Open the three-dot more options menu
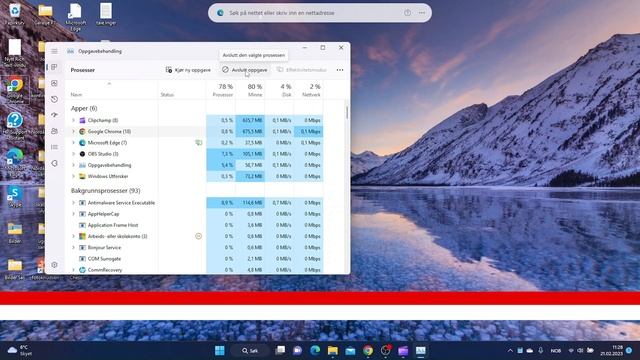Screen dimensions: 640x360 pyautogui.click(x=340, y=70)
